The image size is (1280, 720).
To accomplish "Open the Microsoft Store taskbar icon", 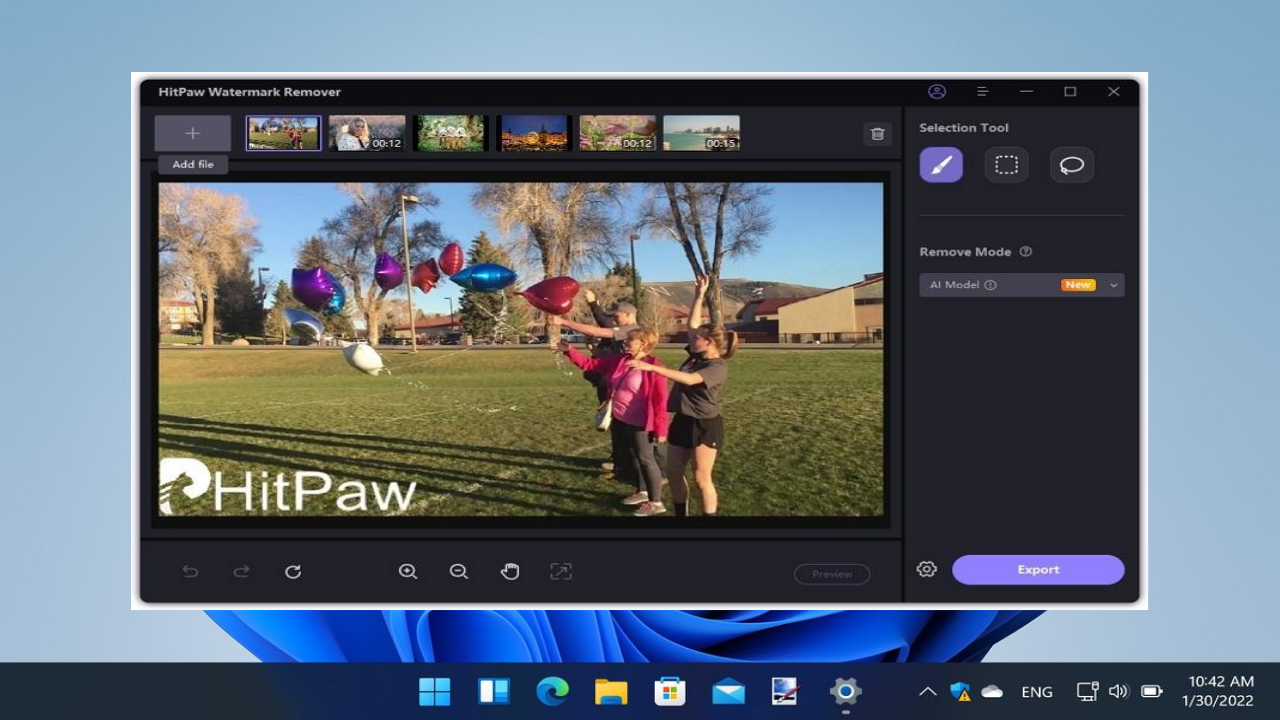I will click(x=670, y=691).
